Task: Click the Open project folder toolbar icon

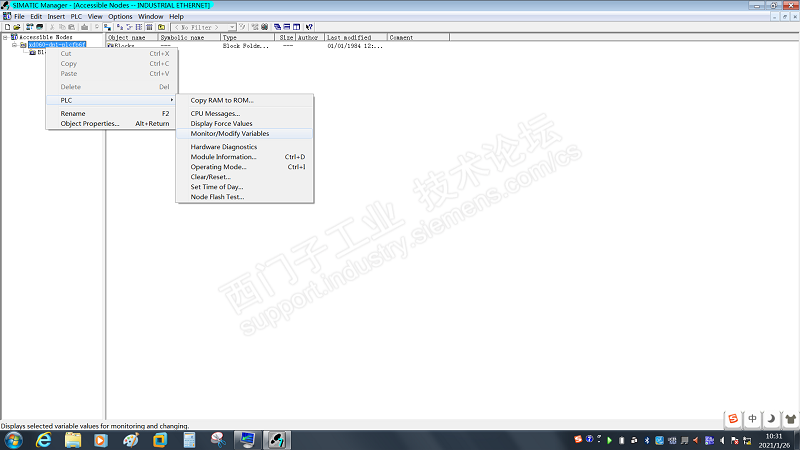Action: coord(17,27)
